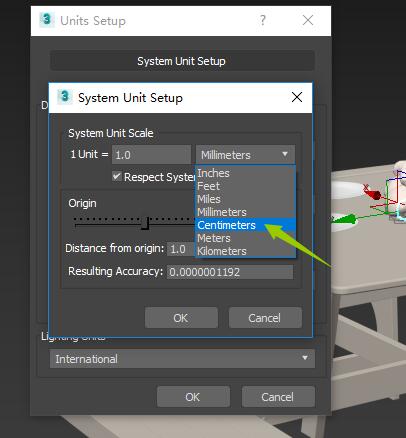Close the Units Setup window
The height and width of the screenshot is (438, 406).
coord(308,20)
